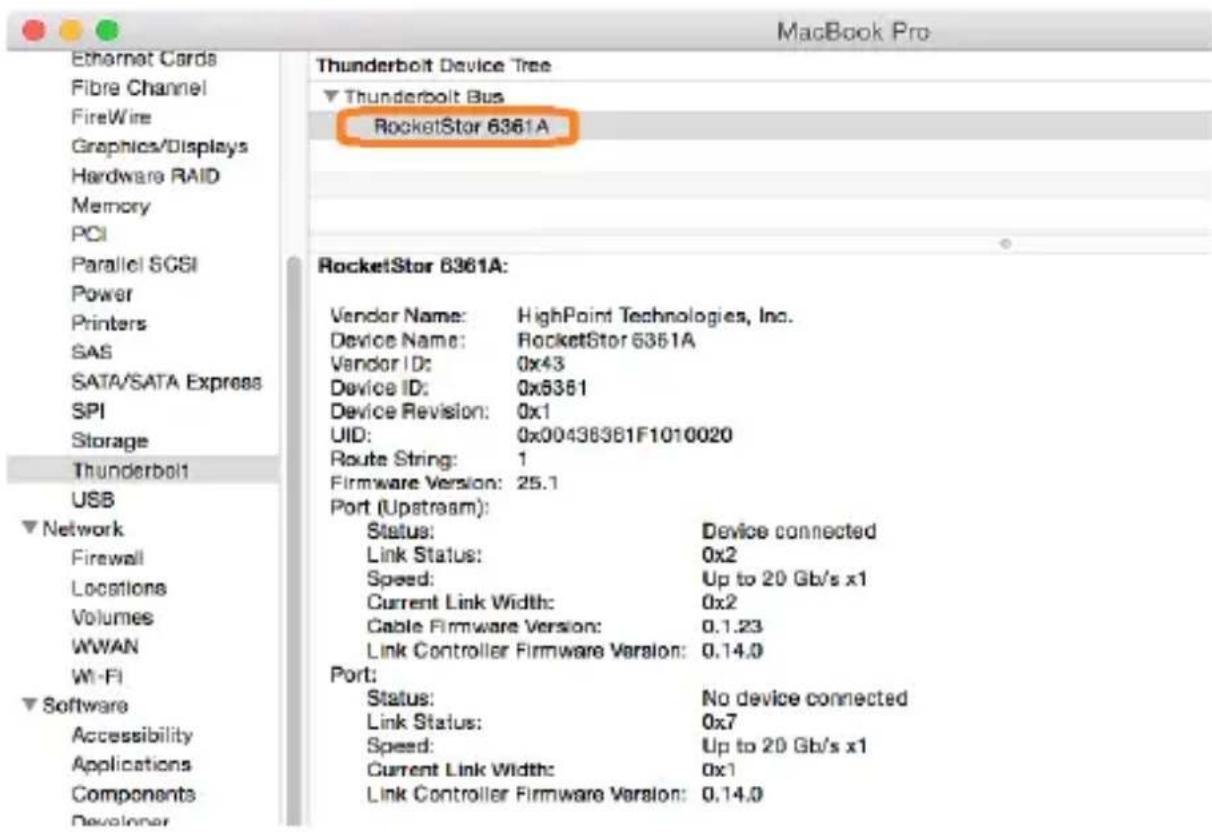This screenshot has width=1212, height=832.
Task: Select PCI in the sidebar
Action: (89, 234)
